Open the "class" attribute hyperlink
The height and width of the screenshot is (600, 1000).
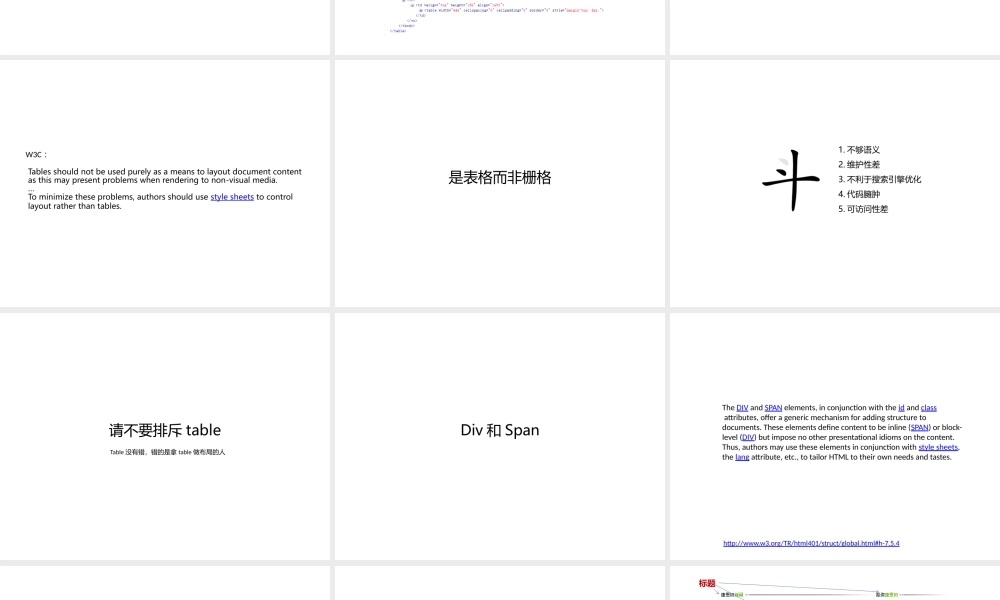click(929, 407)
